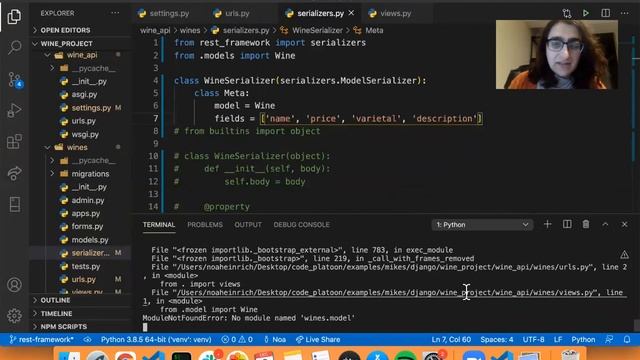The height and width of the screenshot is (360, 640).
Task: Open apps.py in the explorer
Action: point(86,213)
